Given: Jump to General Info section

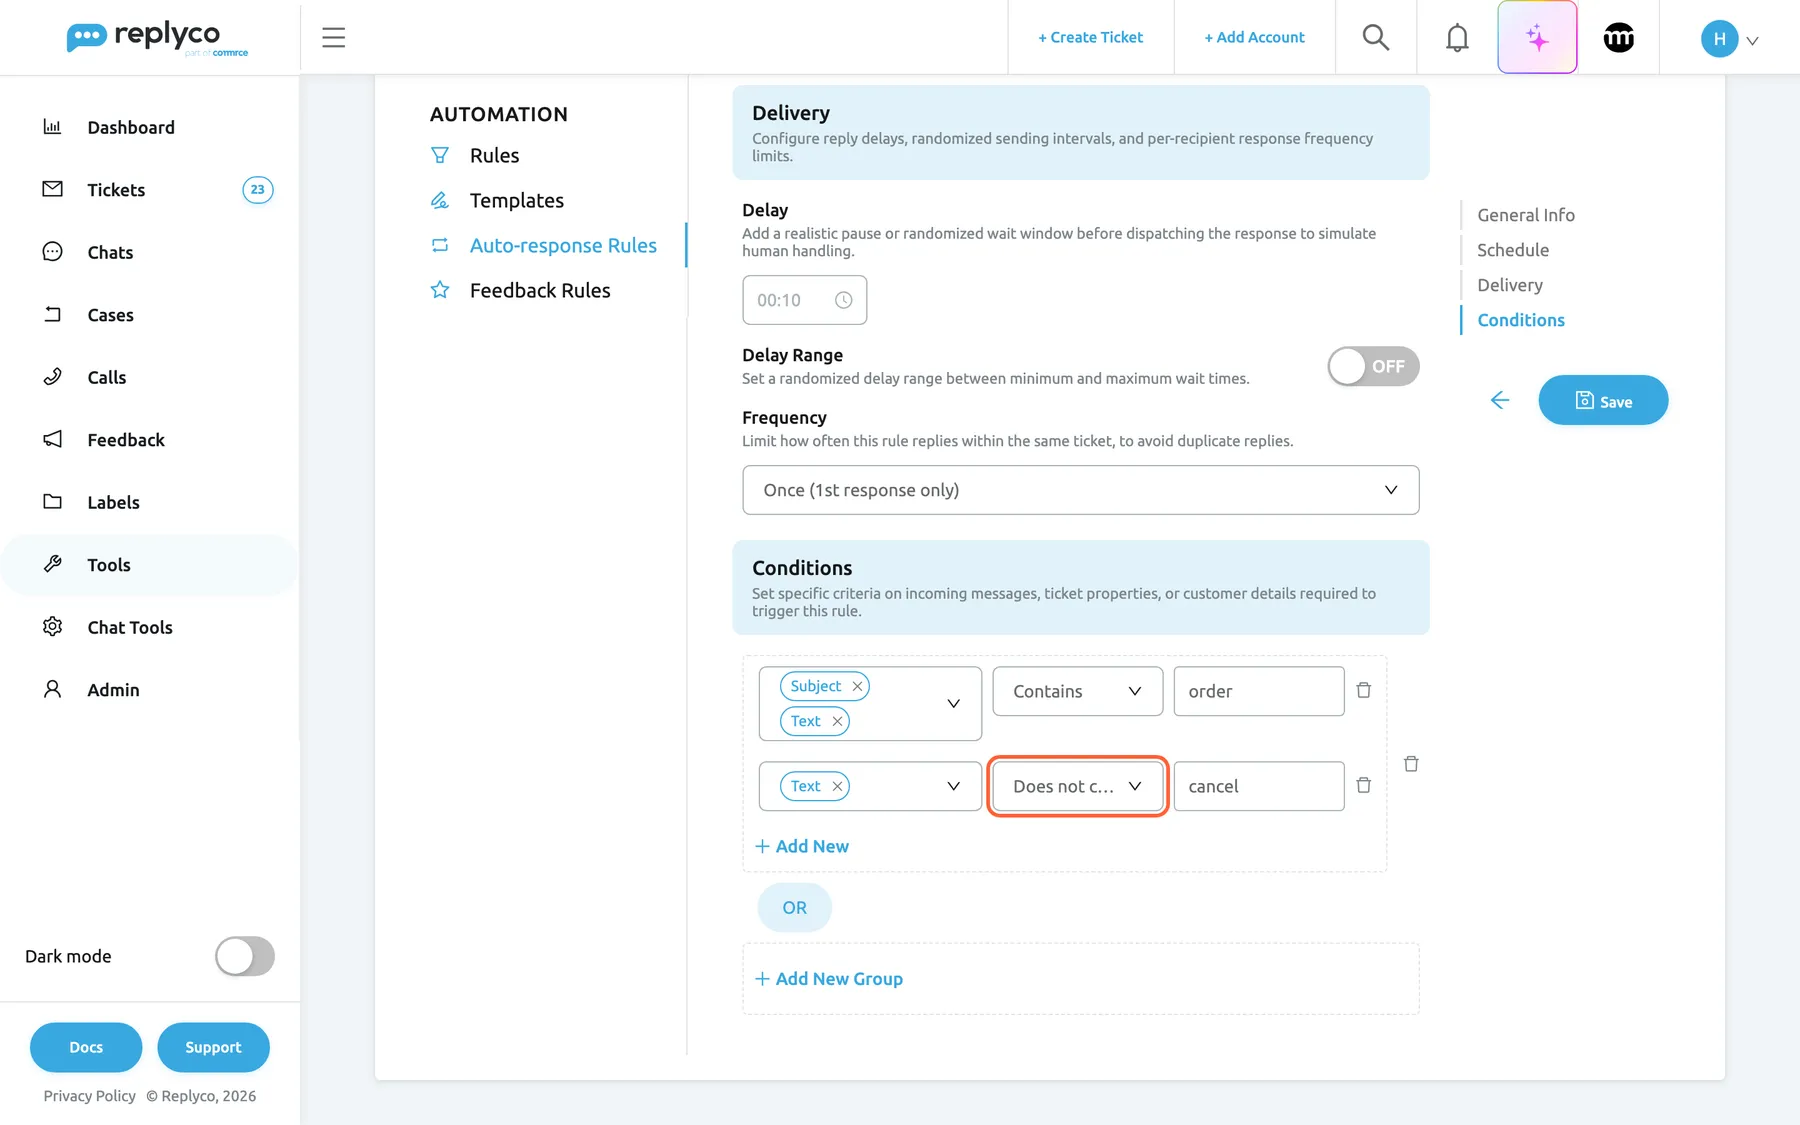Looking at the screenshot, I should point(1526,215).
